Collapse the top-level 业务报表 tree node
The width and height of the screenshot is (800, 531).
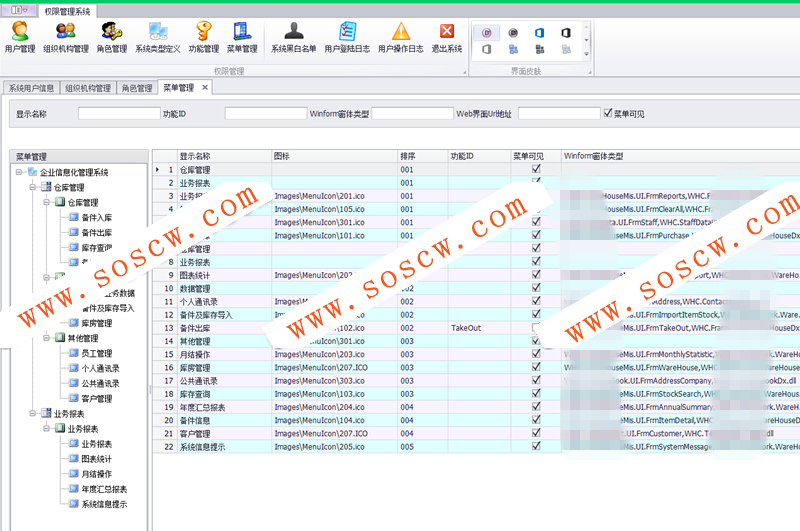point(33,413)
